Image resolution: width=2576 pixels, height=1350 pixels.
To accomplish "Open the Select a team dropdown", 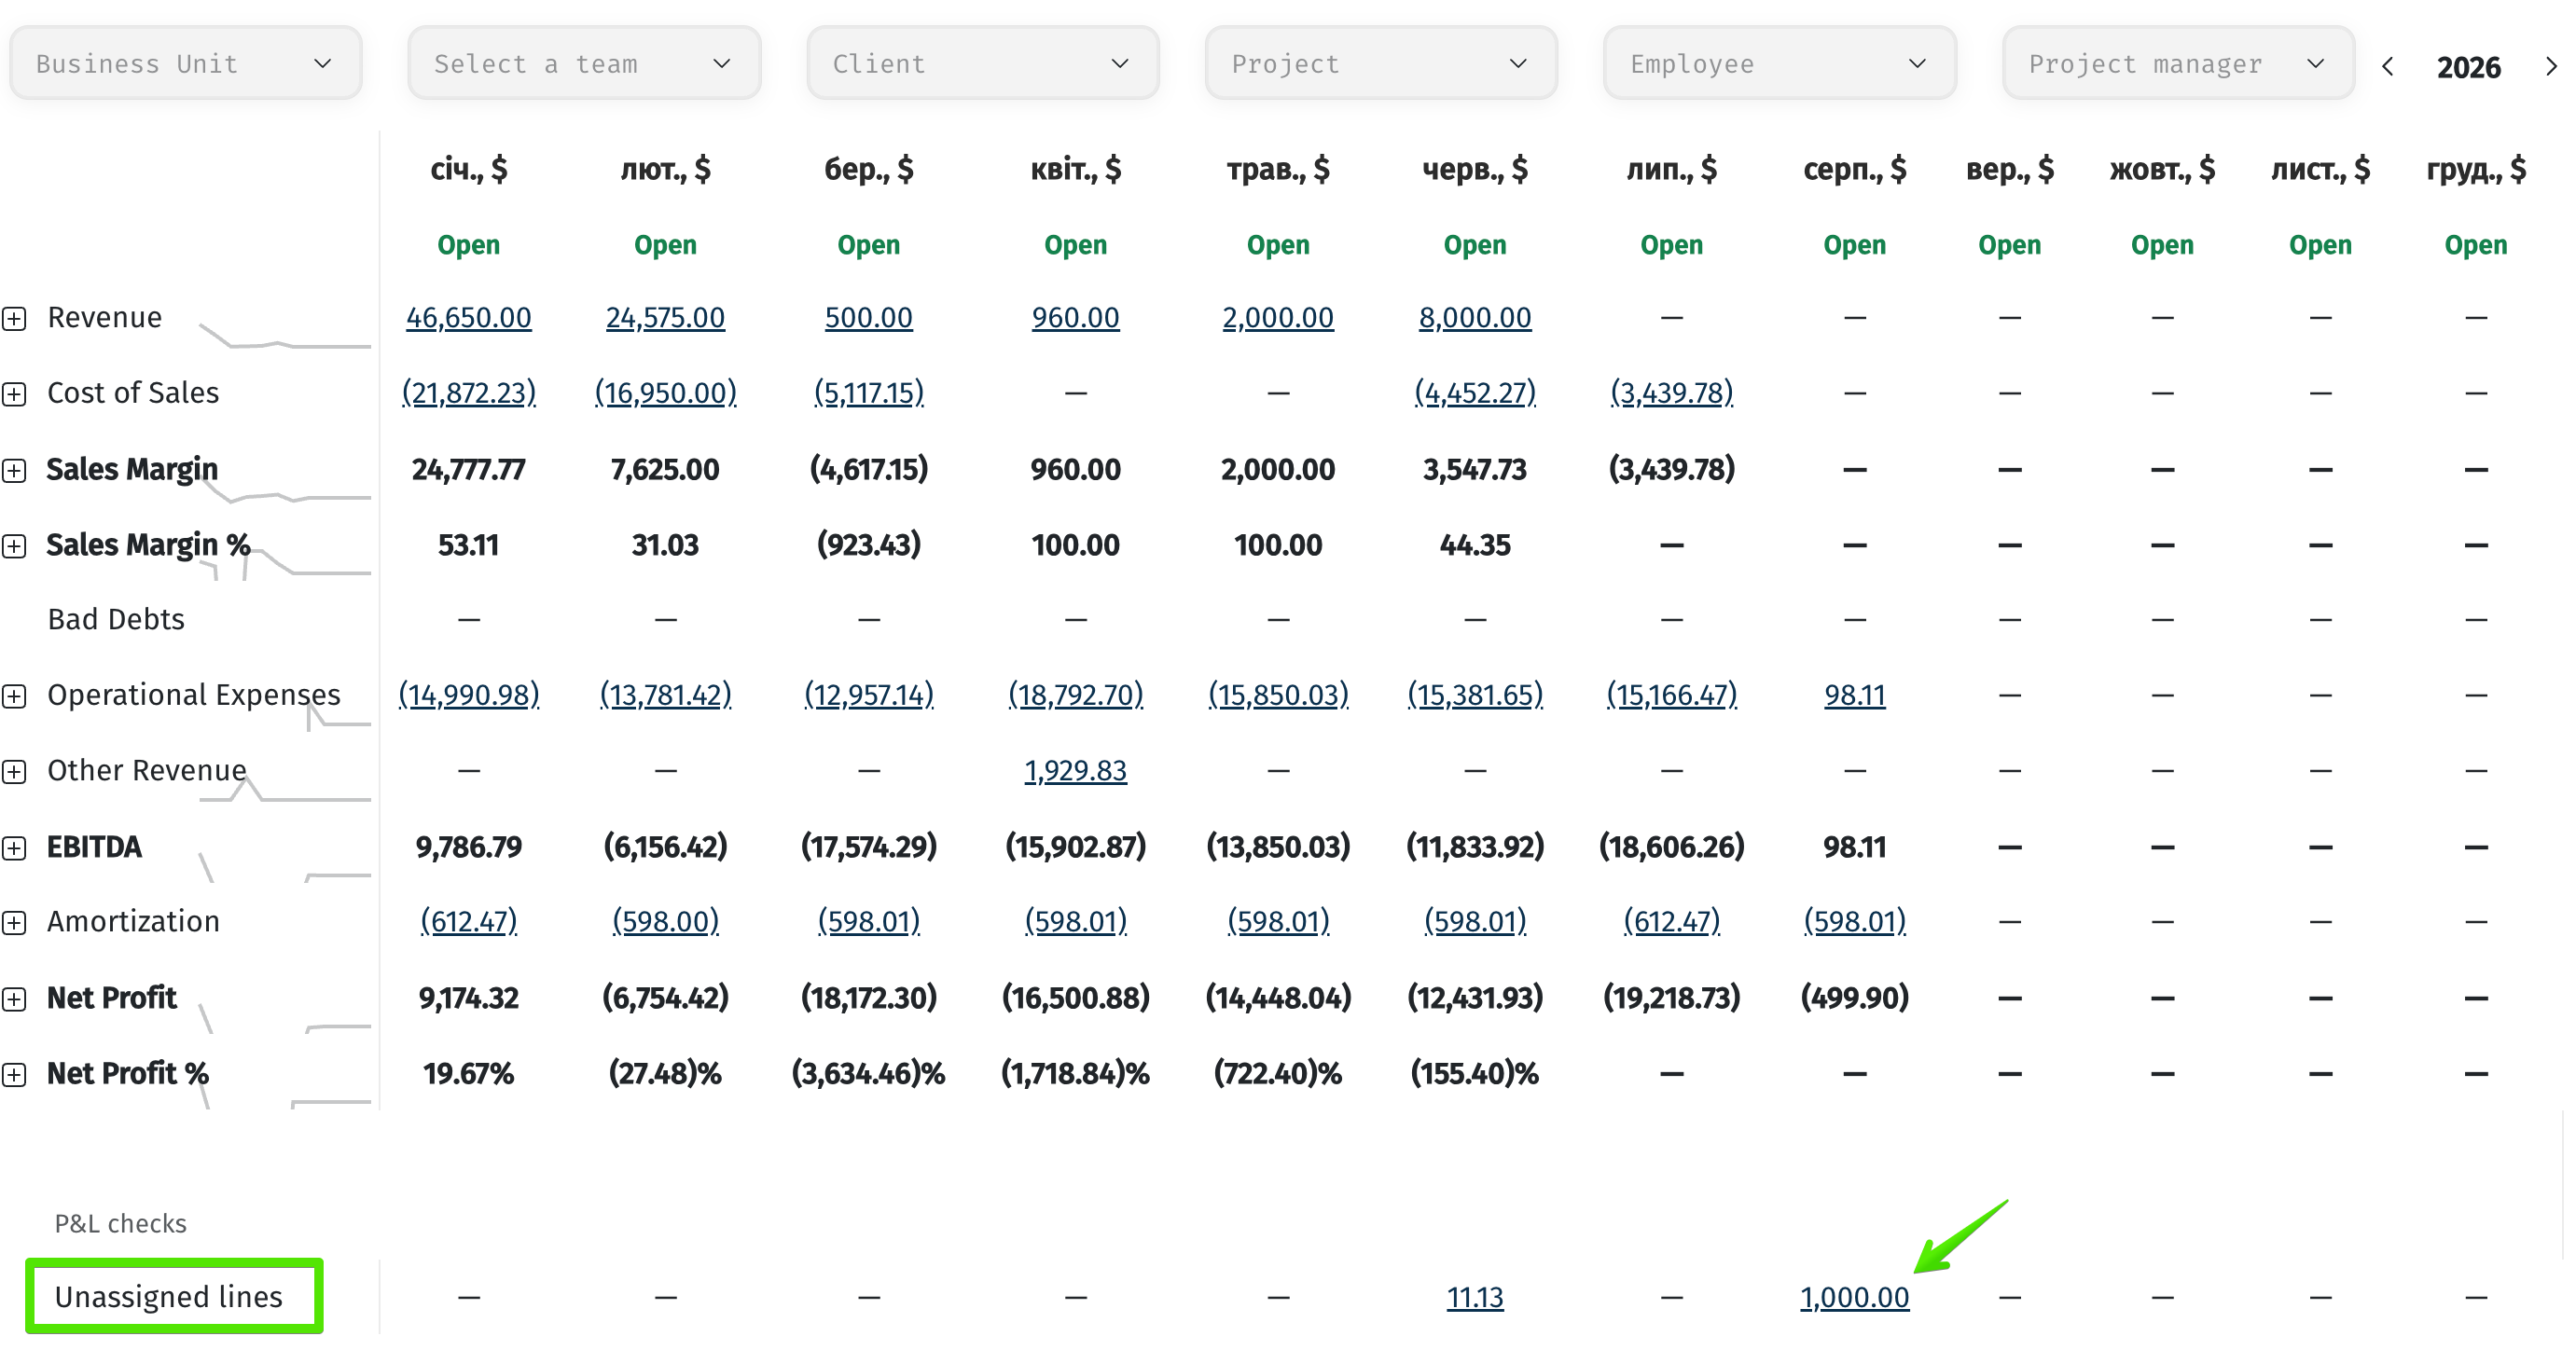I will pos(584,63).
